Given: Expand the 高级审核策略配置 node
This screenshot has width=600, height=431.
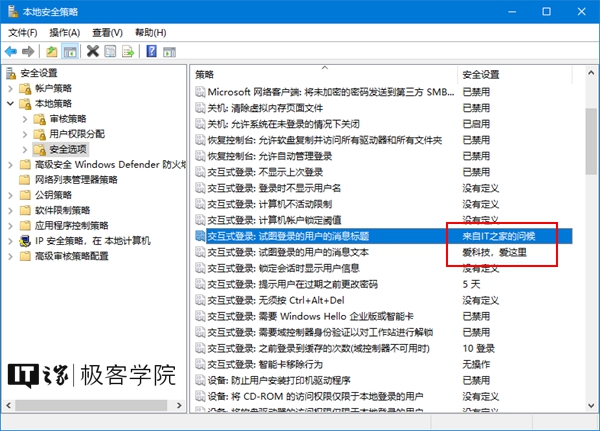Looking at the screenshot, I should click(x=10, y=256).
